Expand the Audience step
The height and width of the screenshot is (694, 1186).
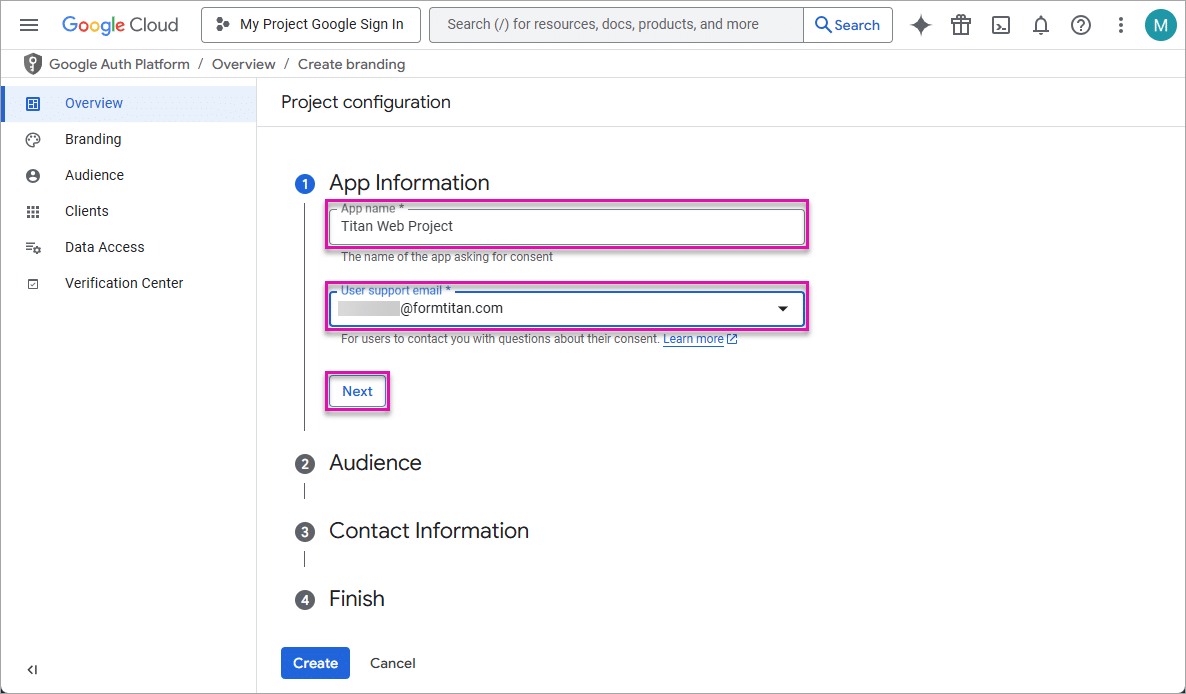pos(375,463)
